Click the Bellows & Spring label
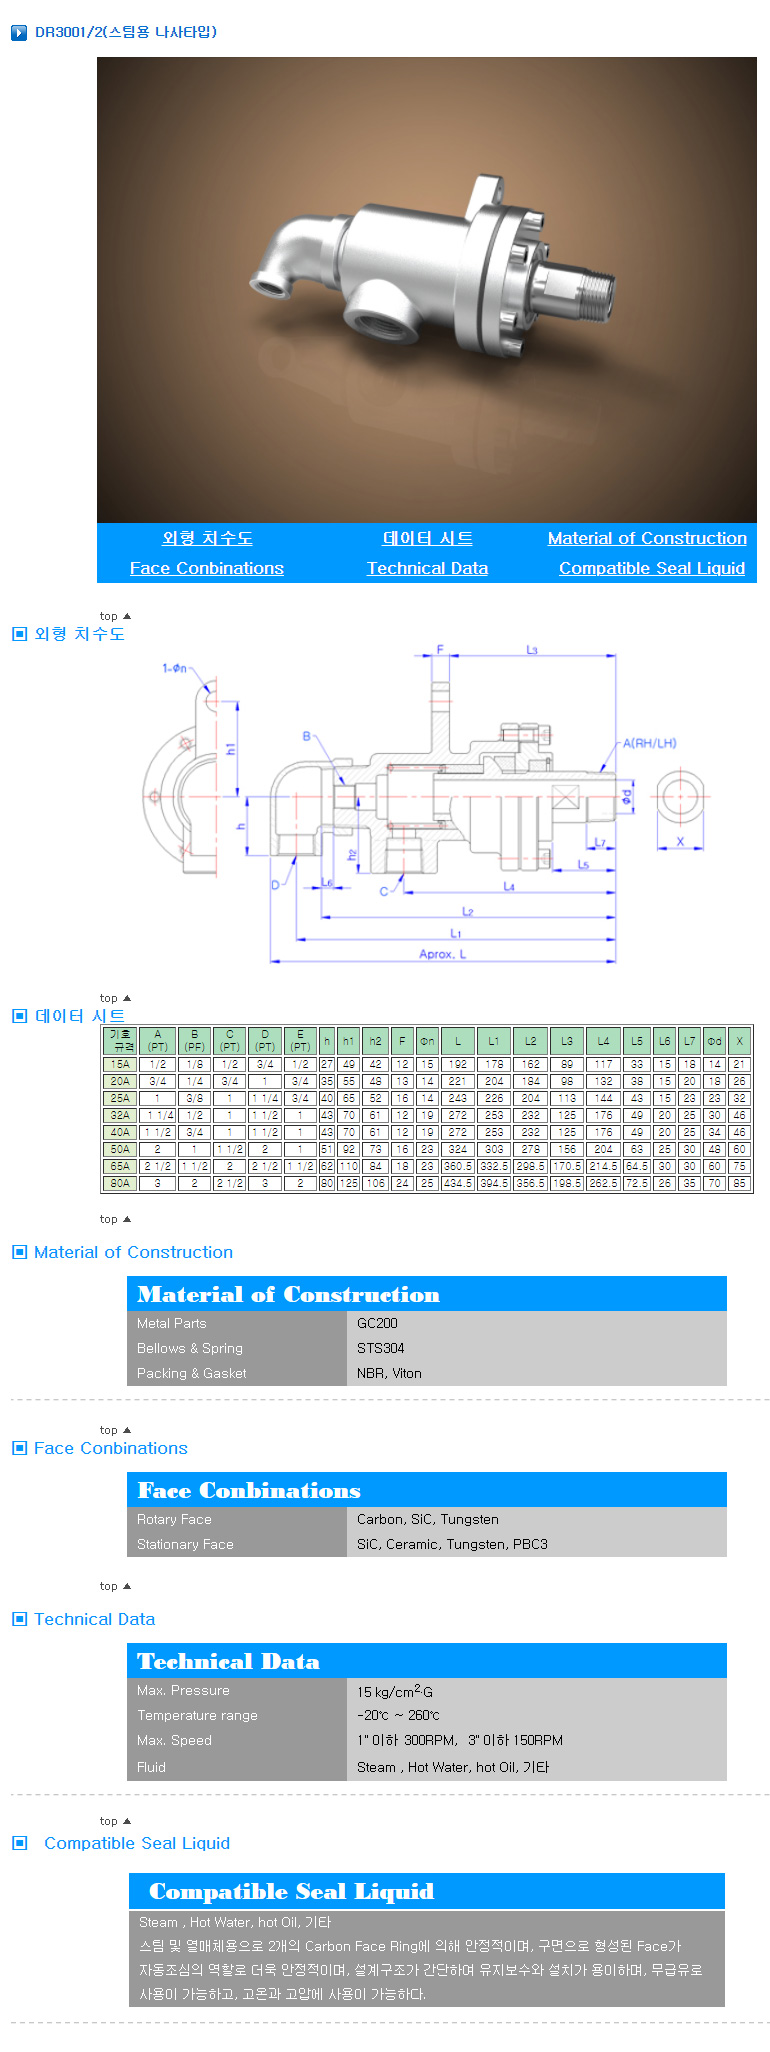 (x=190, y=1348)
